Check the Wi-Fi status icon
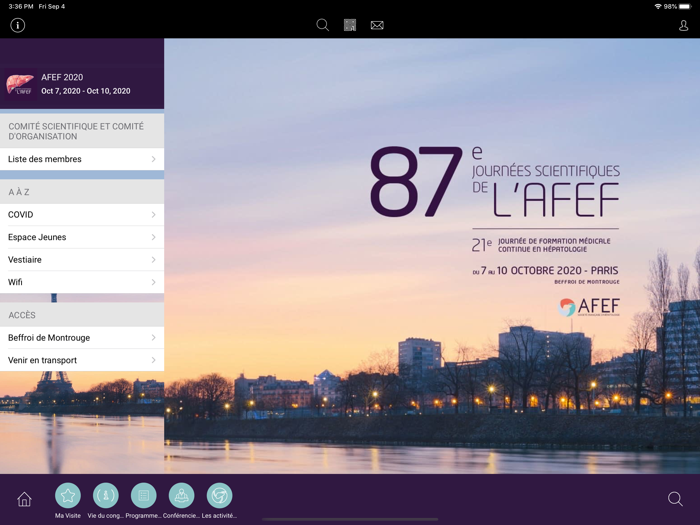Image resolution: width=700 pixels, height=525 pixels. pyautogui.click(x=658, y=6)
